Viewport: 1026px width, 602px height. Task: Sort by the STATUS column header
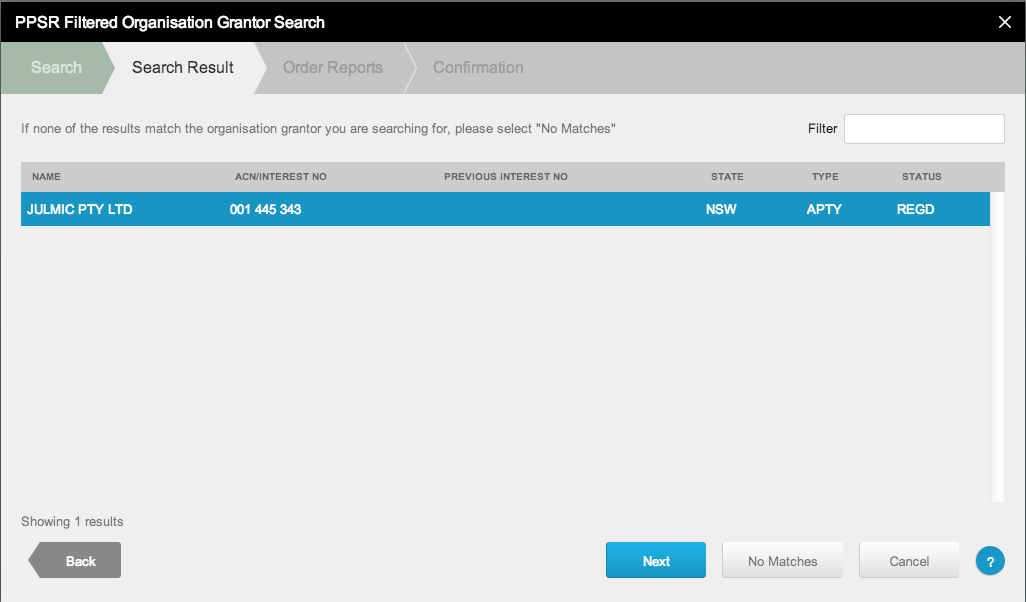[x=921, y=177]
